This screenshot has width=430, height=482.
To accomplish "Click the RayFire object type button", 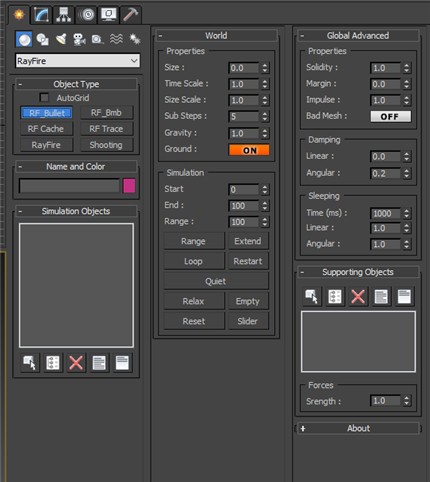I will (x=46, y=145).
